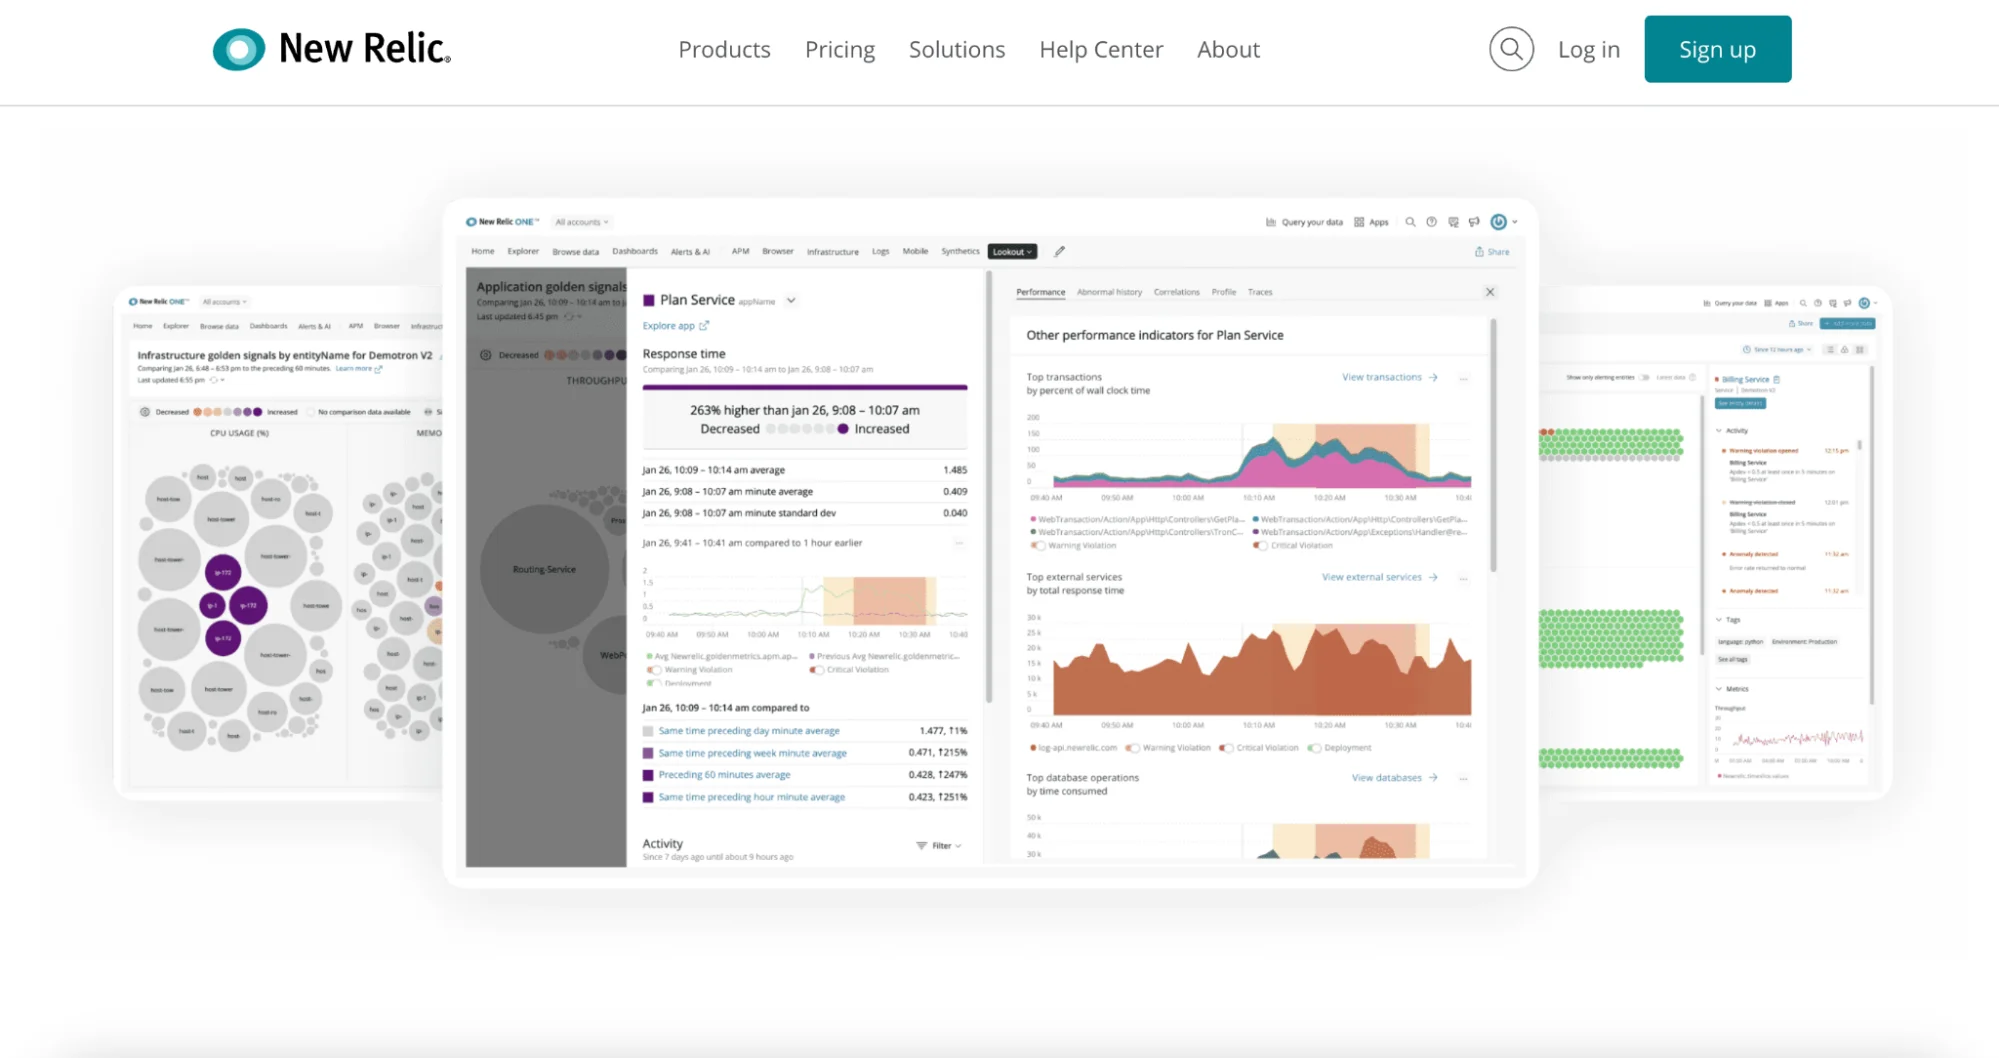Click the purple swatch for Preceding 60 minutes average
Screen dimensions: 1999x1059
(648, 775)
